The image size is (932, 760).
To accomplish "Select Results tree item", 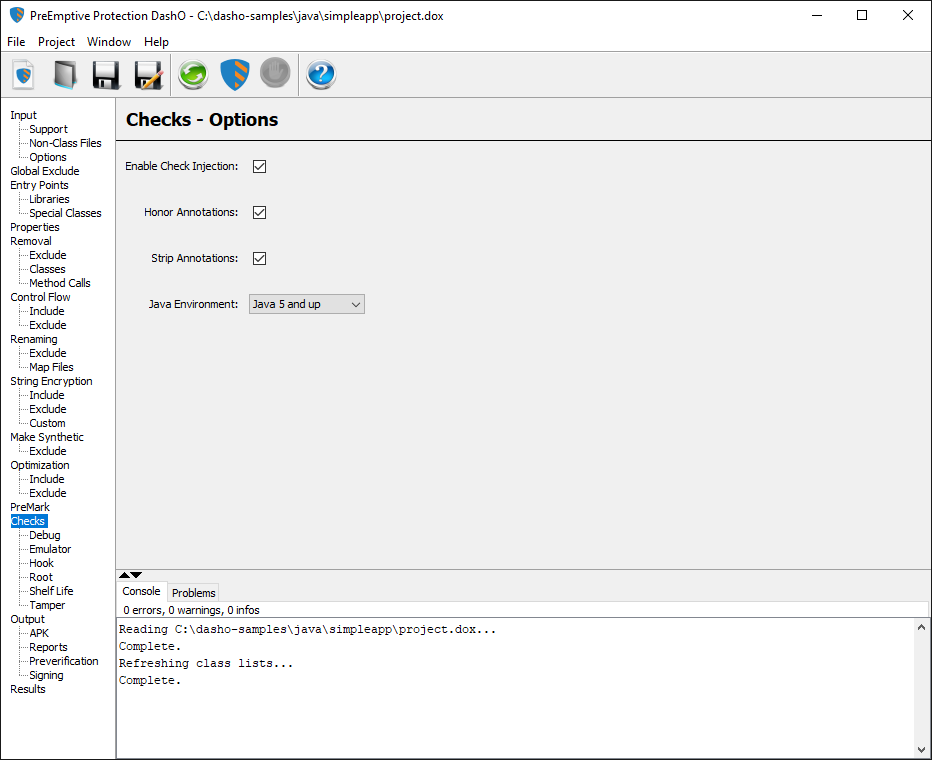I will point(28,689).
